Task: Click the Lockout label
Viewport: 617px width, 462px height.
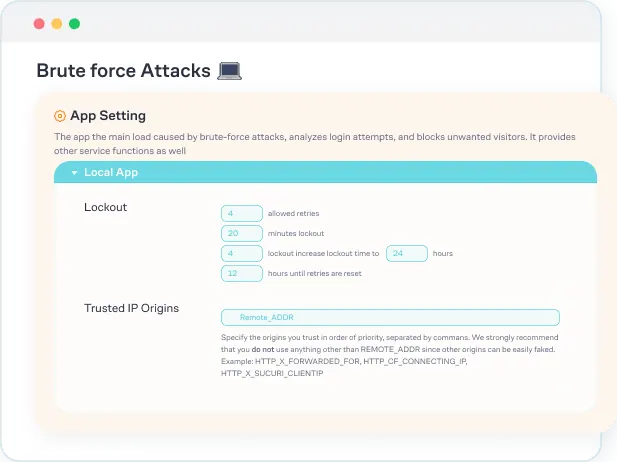Action: (x=105, y=207)
